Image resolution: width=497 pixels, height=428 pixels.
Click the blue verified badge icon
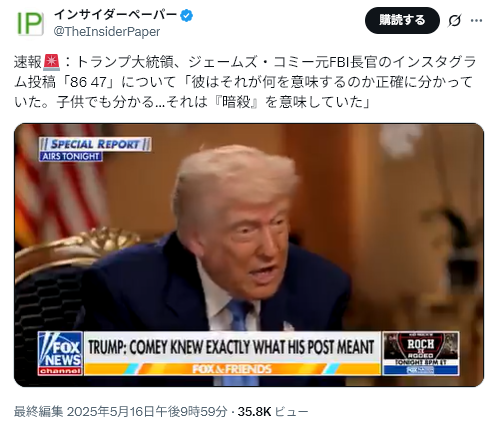186,15
